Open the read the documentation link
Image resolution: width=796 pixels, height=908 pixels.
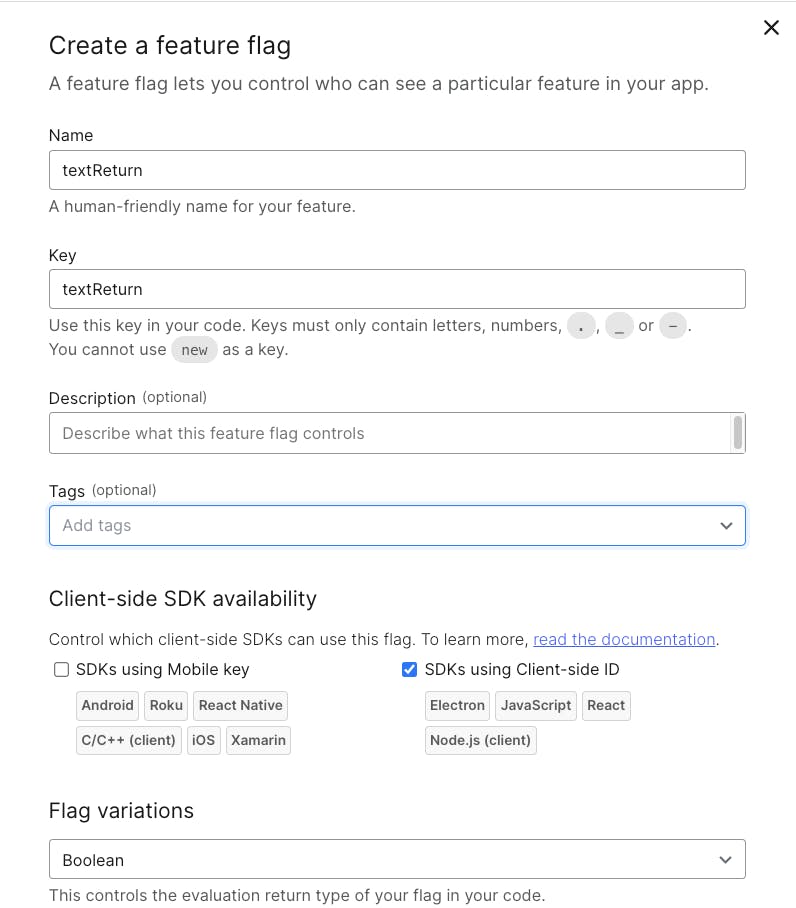coord(624,639)
